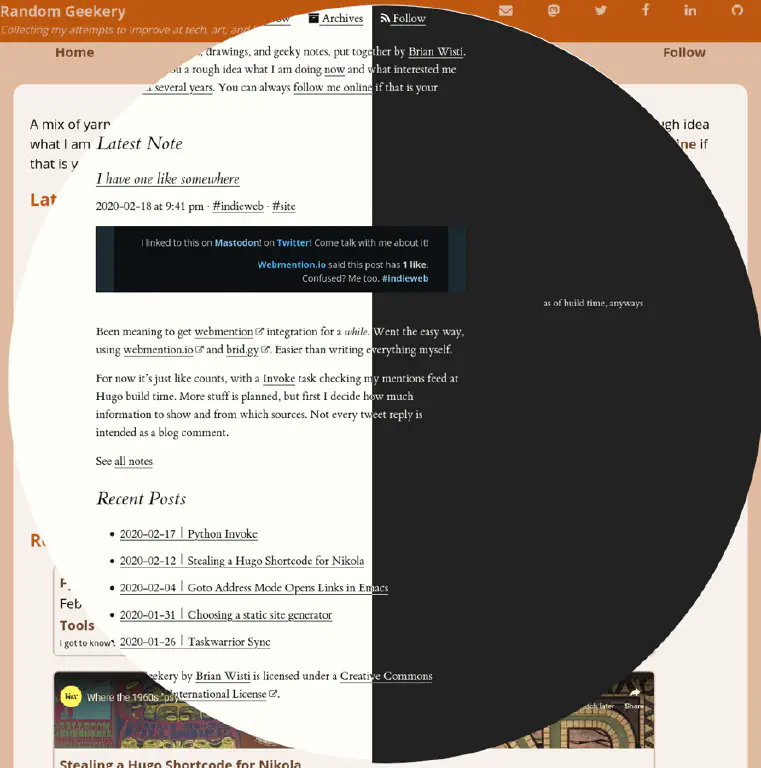The height and width of the screenshot is (768, 761).
Task: Click external-link icon after webmention.io
Action: tap(199, 350)
